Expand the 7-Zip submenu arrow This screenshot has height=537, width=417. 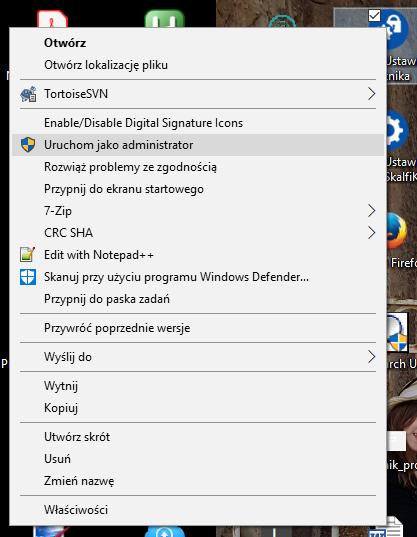[371, 211]
